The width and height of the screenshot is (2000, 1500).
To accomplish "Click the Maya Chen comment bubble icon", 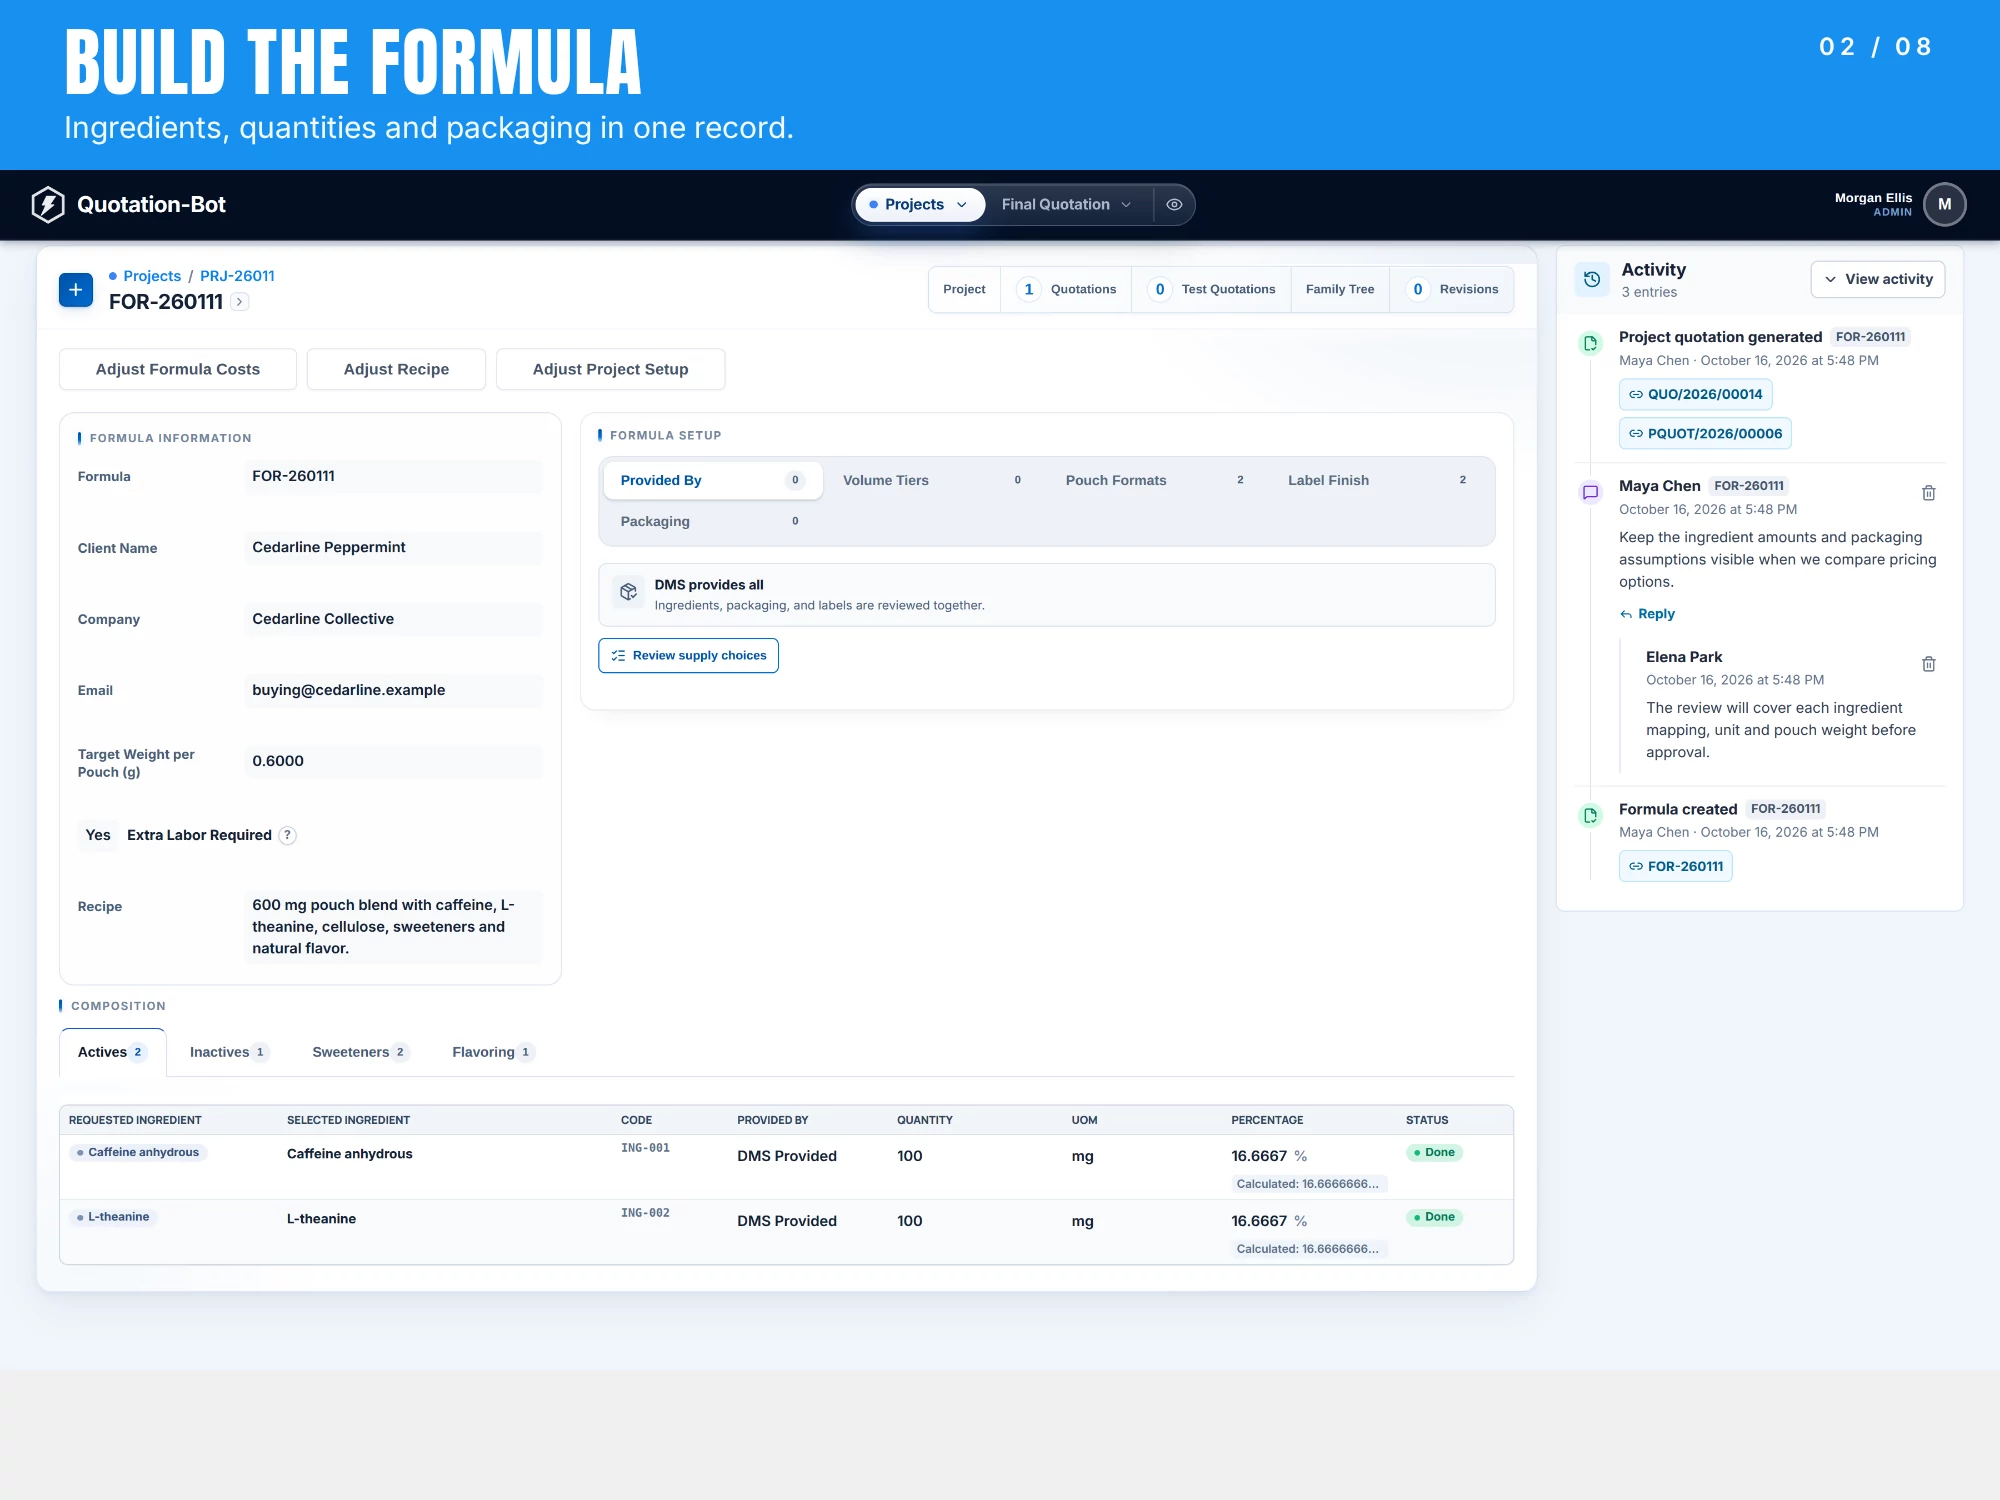I will coord(1590,492).
